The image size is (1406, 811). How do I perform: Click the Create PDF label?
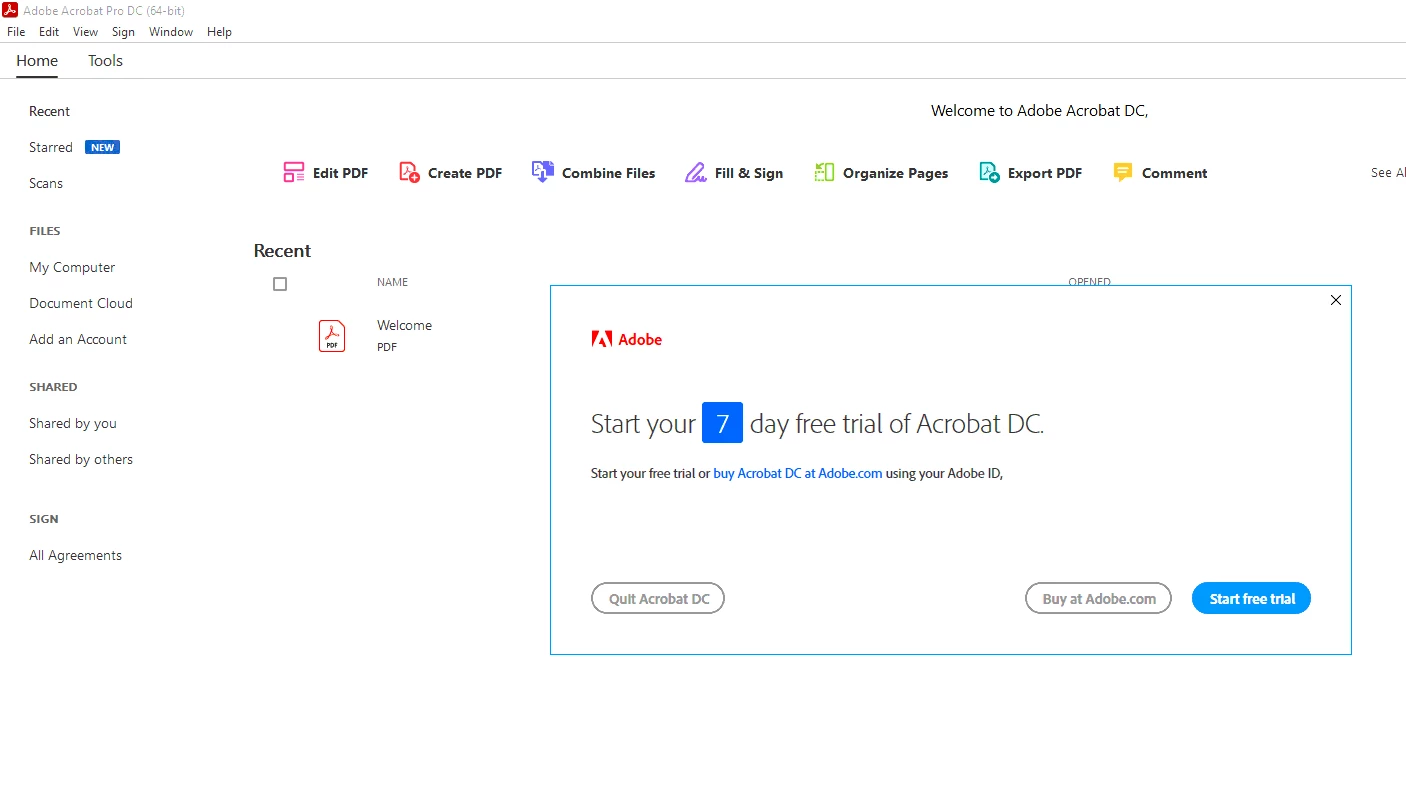pos(465,173)
